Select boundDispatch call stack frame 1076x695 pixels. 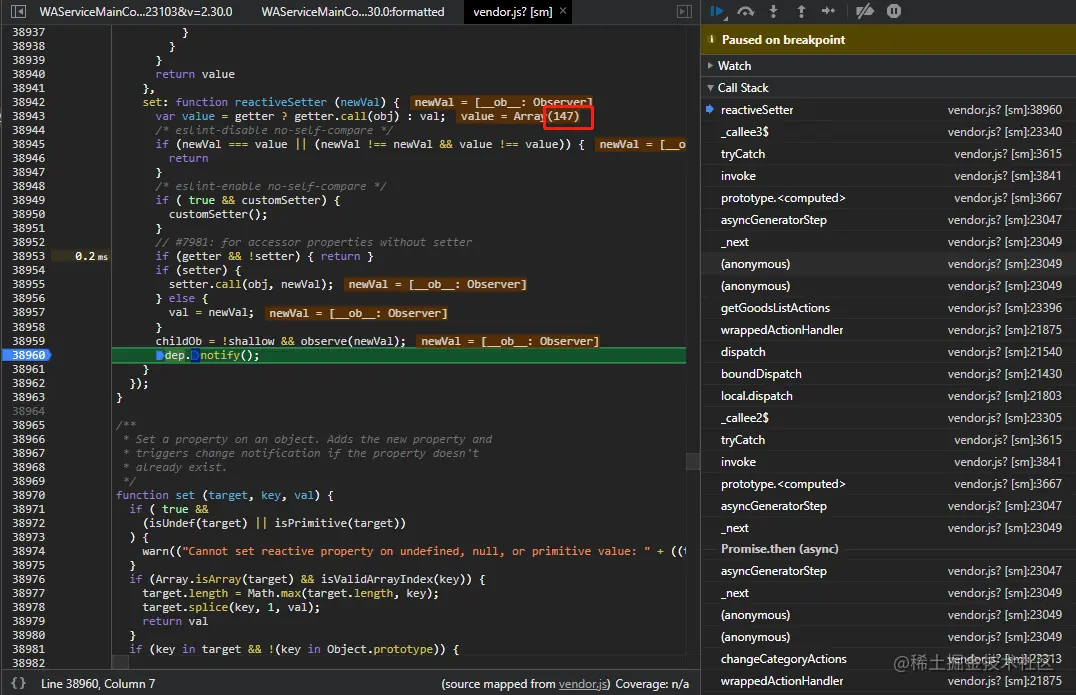click(x=889, y=374)
